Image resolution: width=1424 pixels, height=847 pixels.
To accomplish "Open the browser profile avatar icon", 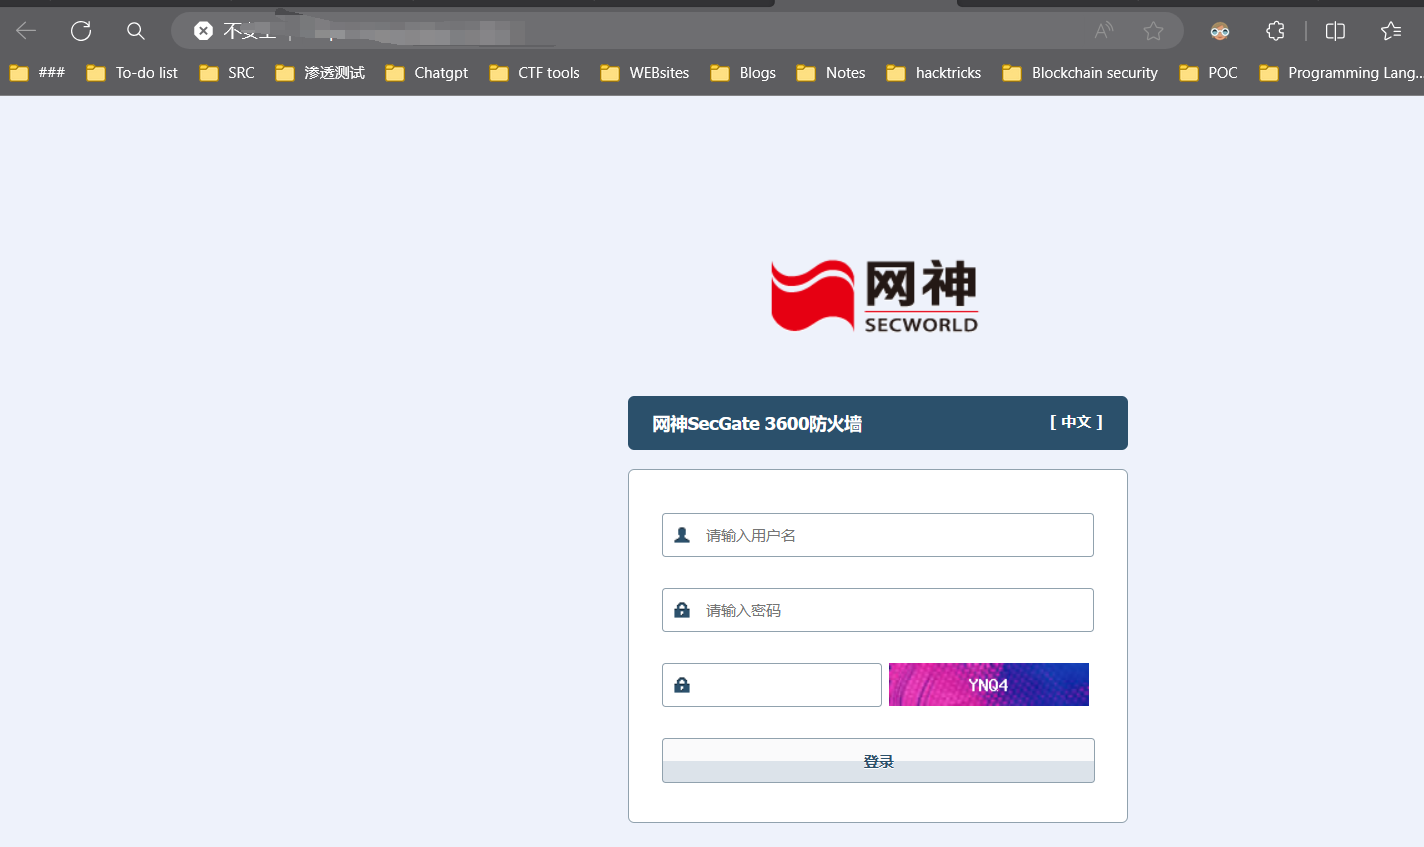I will 1220,31.
